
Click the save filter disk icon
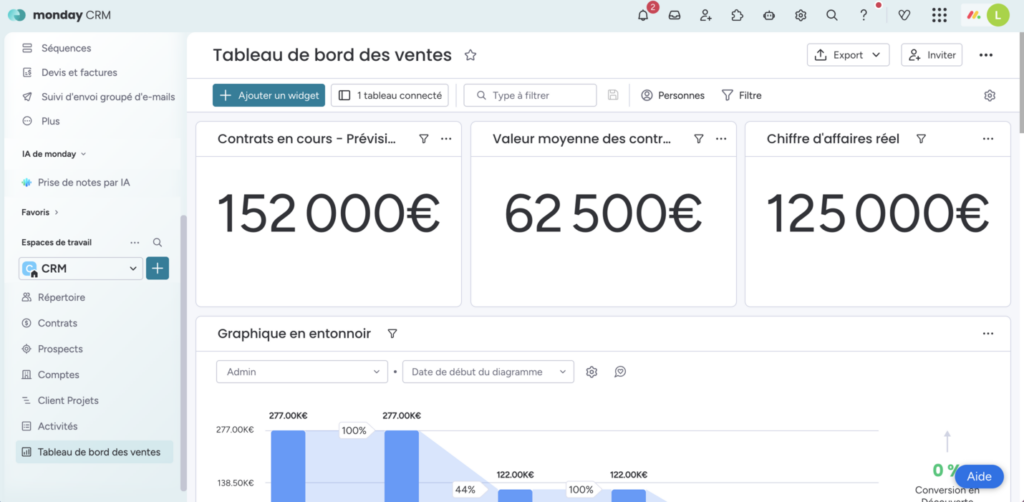point(613,95)
